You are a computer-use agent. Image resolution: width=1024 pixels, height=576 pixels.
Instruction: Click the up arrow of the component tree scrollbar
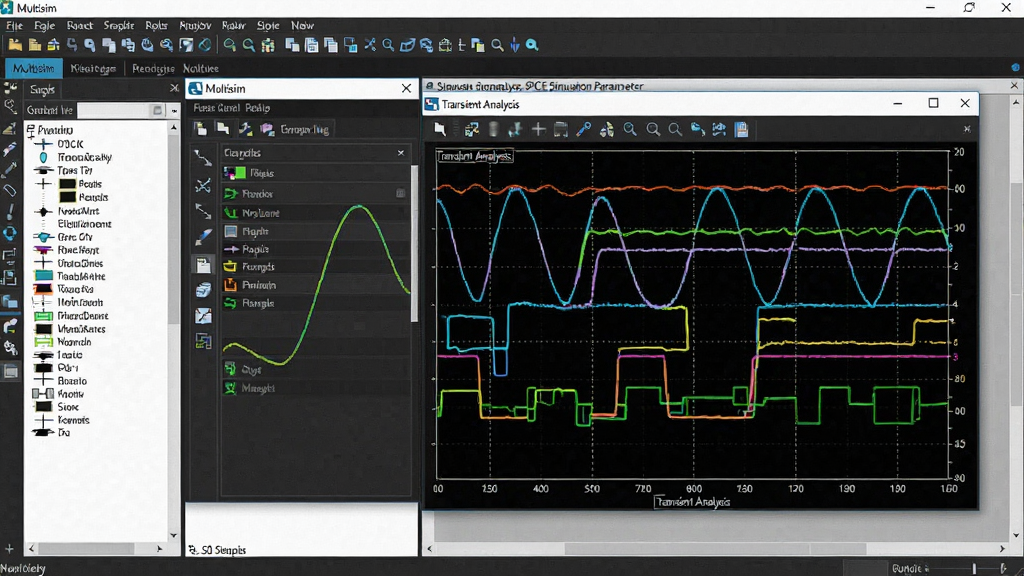coord(174,128)
